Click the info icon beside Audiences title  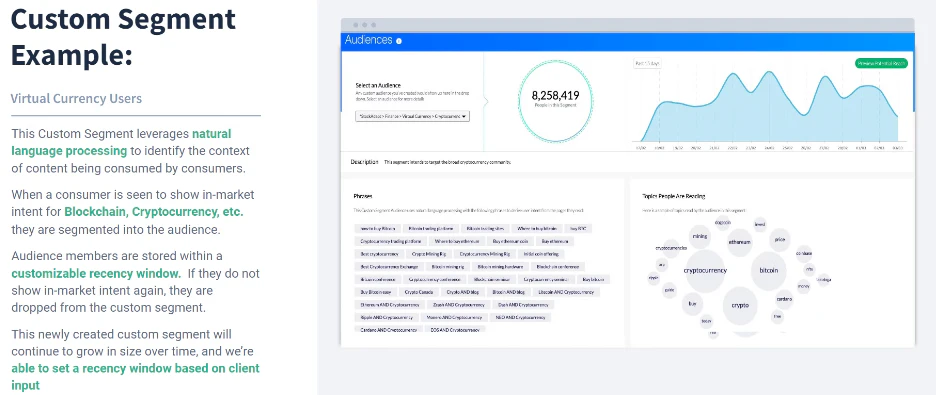399,41
